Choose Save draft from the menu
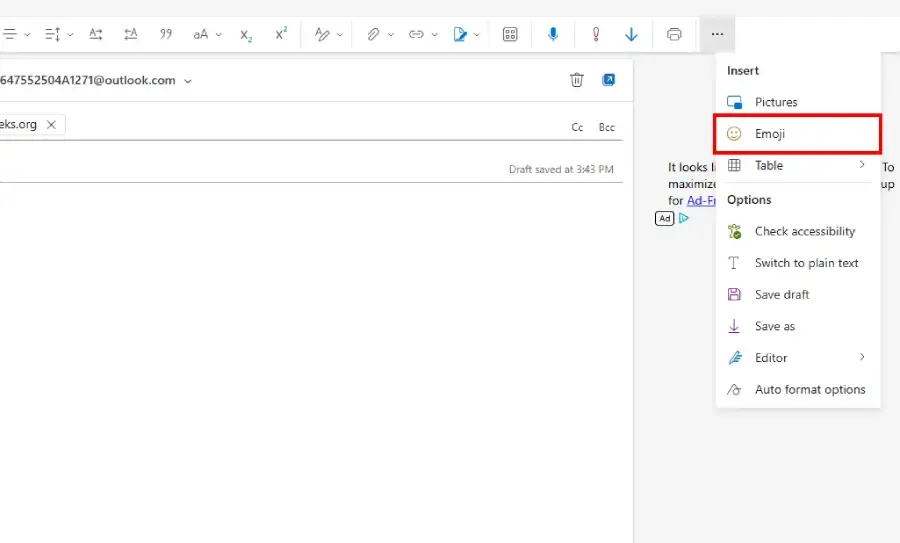Image resolution: width=900 pixels, height=543 pixels. (798, 294)
